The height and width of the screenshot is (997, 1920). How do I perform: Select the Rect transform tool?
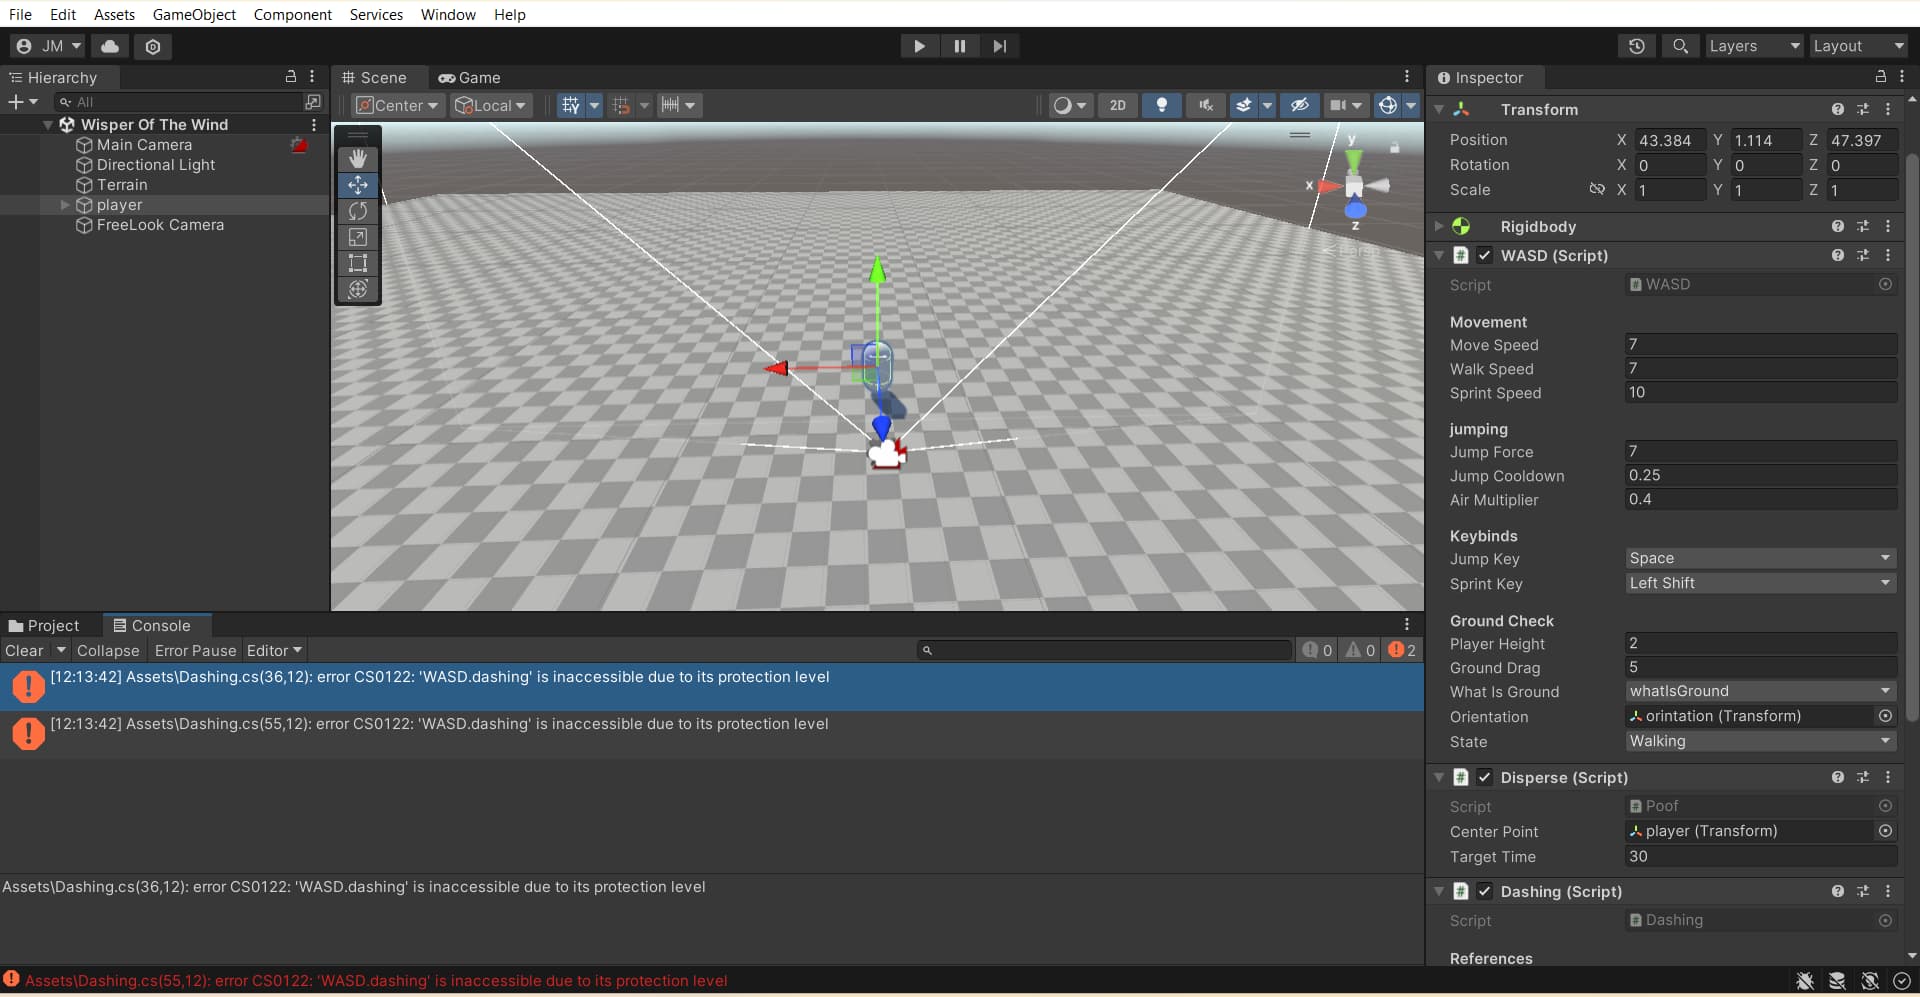click(x=357, y=263)
